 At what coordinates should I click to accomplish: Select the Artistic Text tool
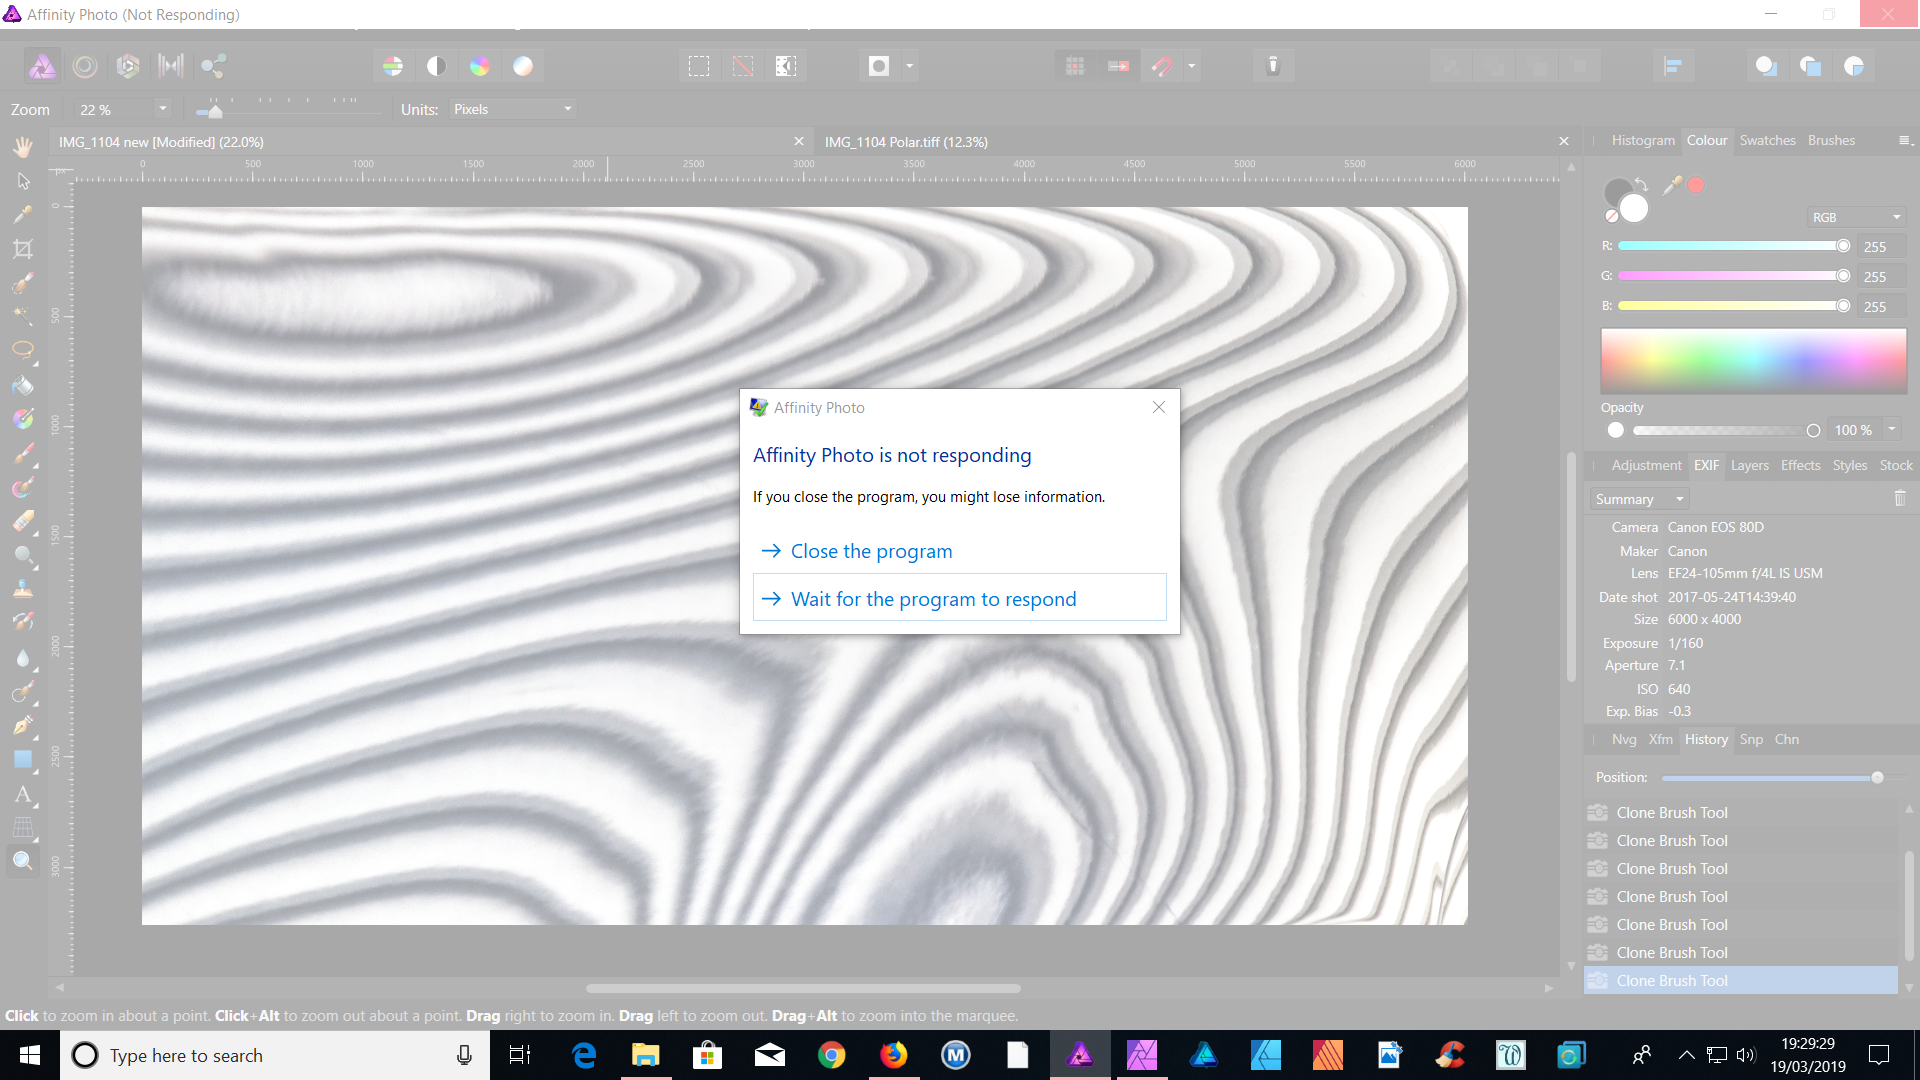[x=23, y=794]
